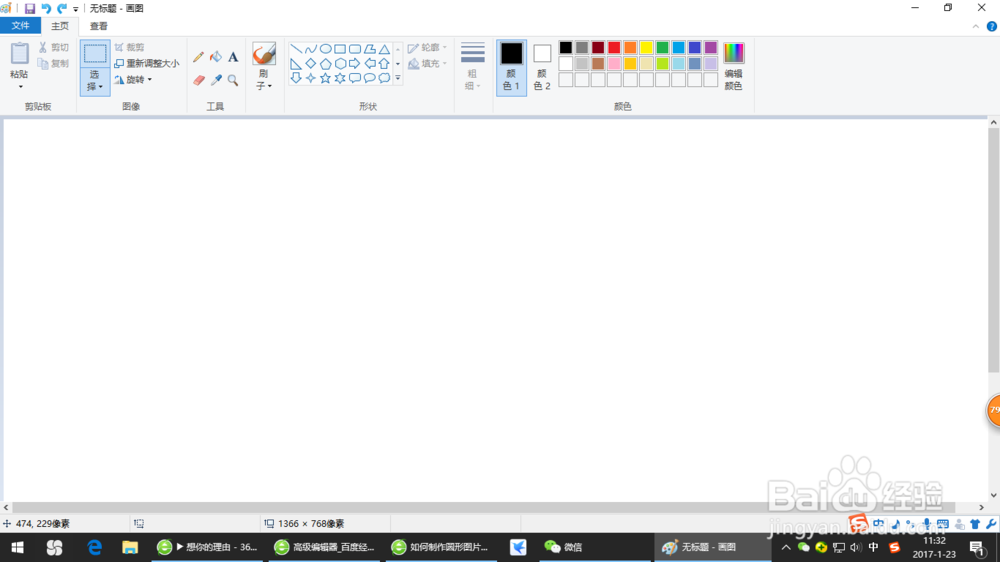This screenshot has width=1000, height=562.
Task: Open the 刷子 (Brushes) dropdown
Action: (263, 80)
